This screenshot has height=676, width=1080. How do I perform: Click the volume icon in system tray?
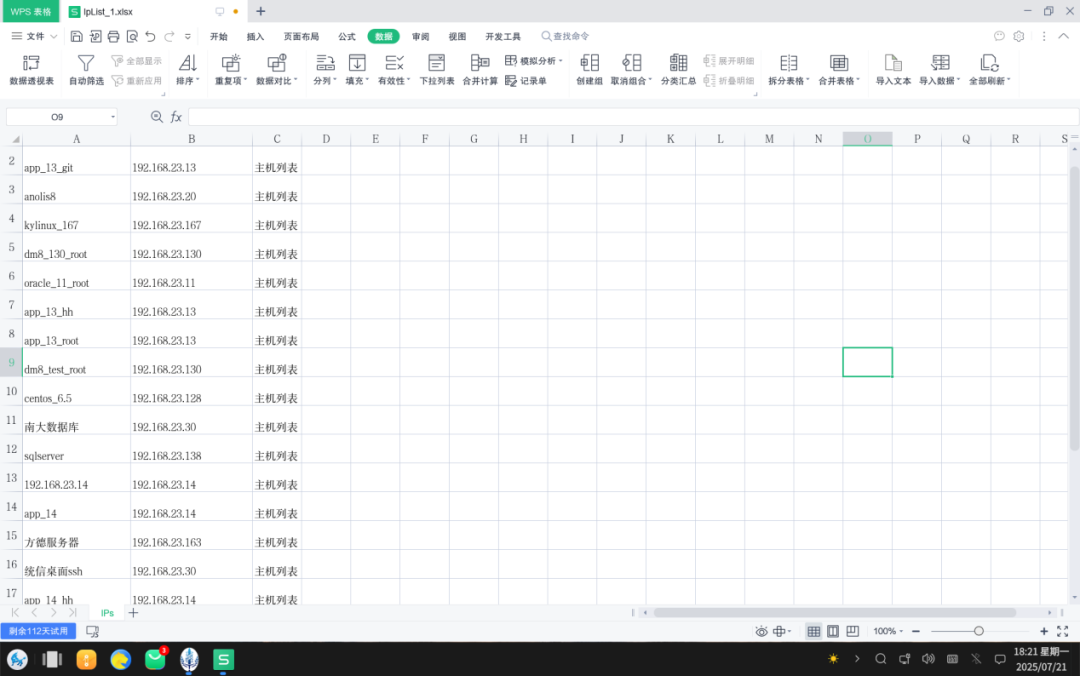[x=928, y=659]
